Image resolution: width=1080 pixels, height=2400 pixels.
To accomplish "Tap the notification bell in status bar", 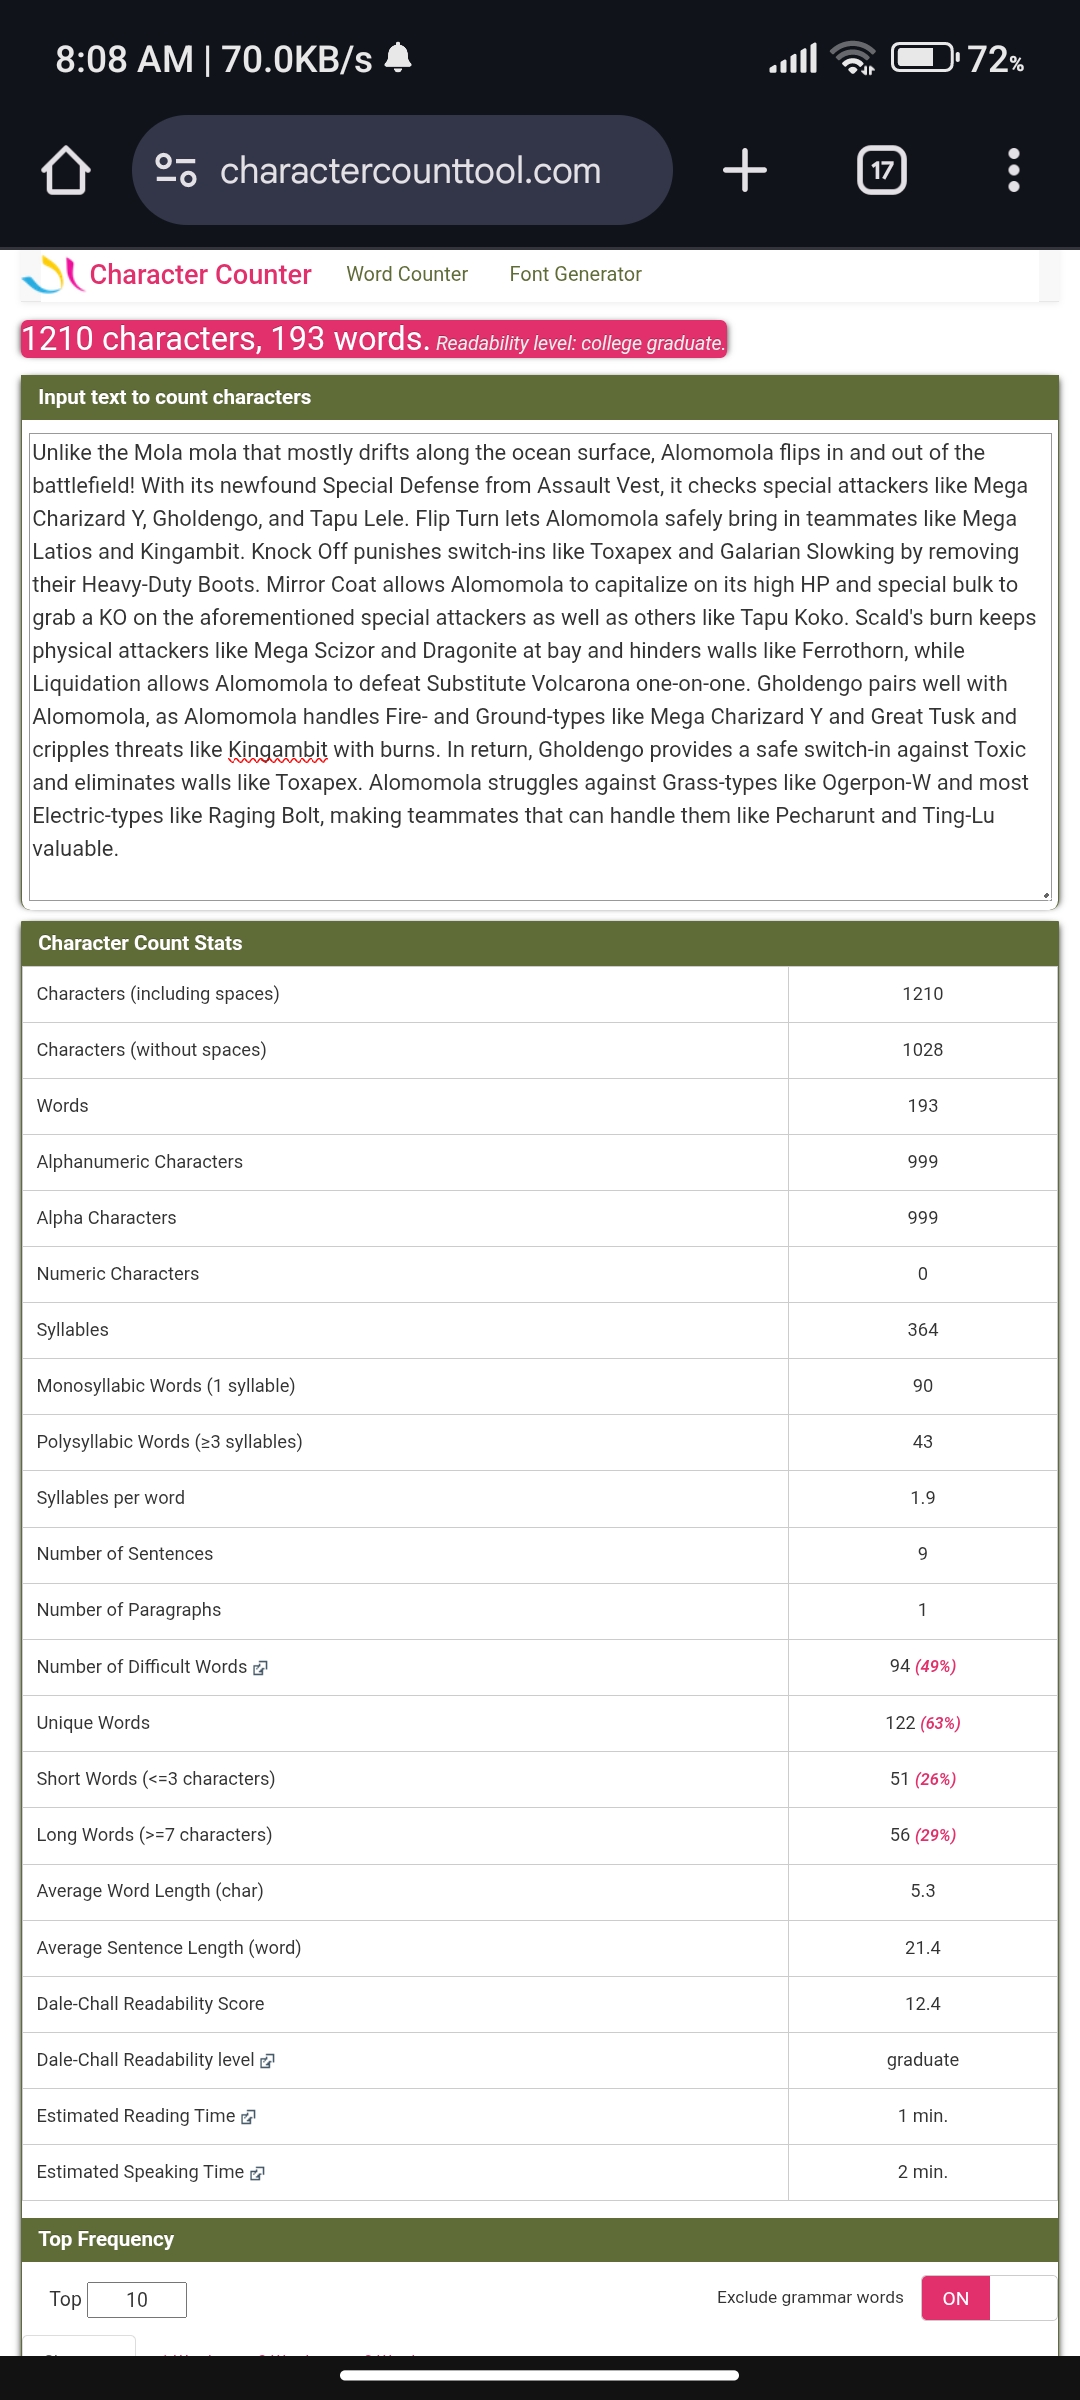I will tap(398, 58).
